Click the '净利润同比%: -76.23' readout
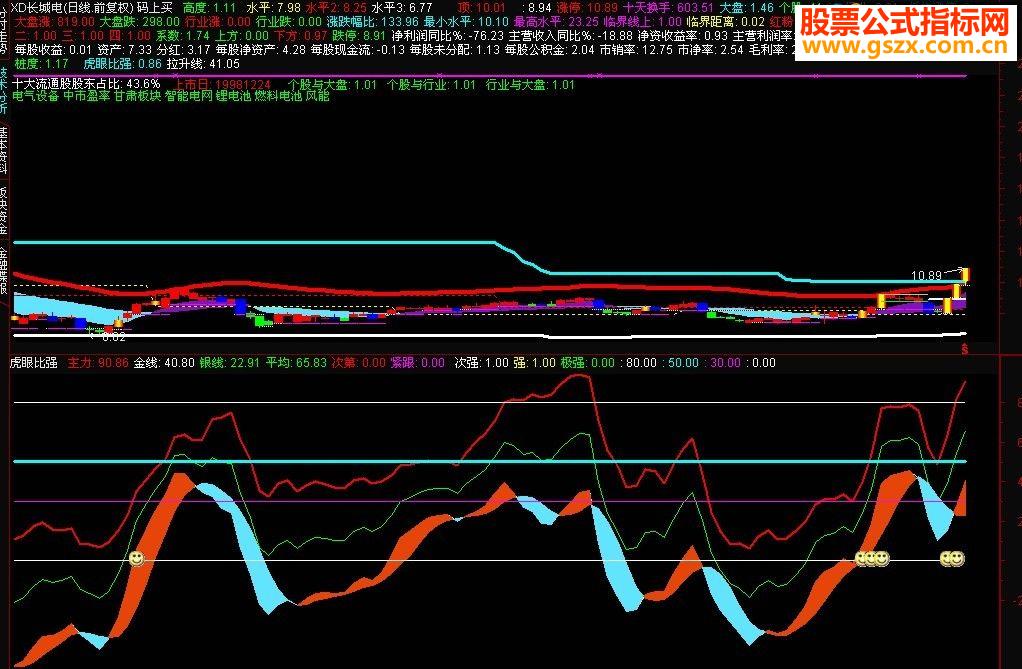 tap(448, 36)
